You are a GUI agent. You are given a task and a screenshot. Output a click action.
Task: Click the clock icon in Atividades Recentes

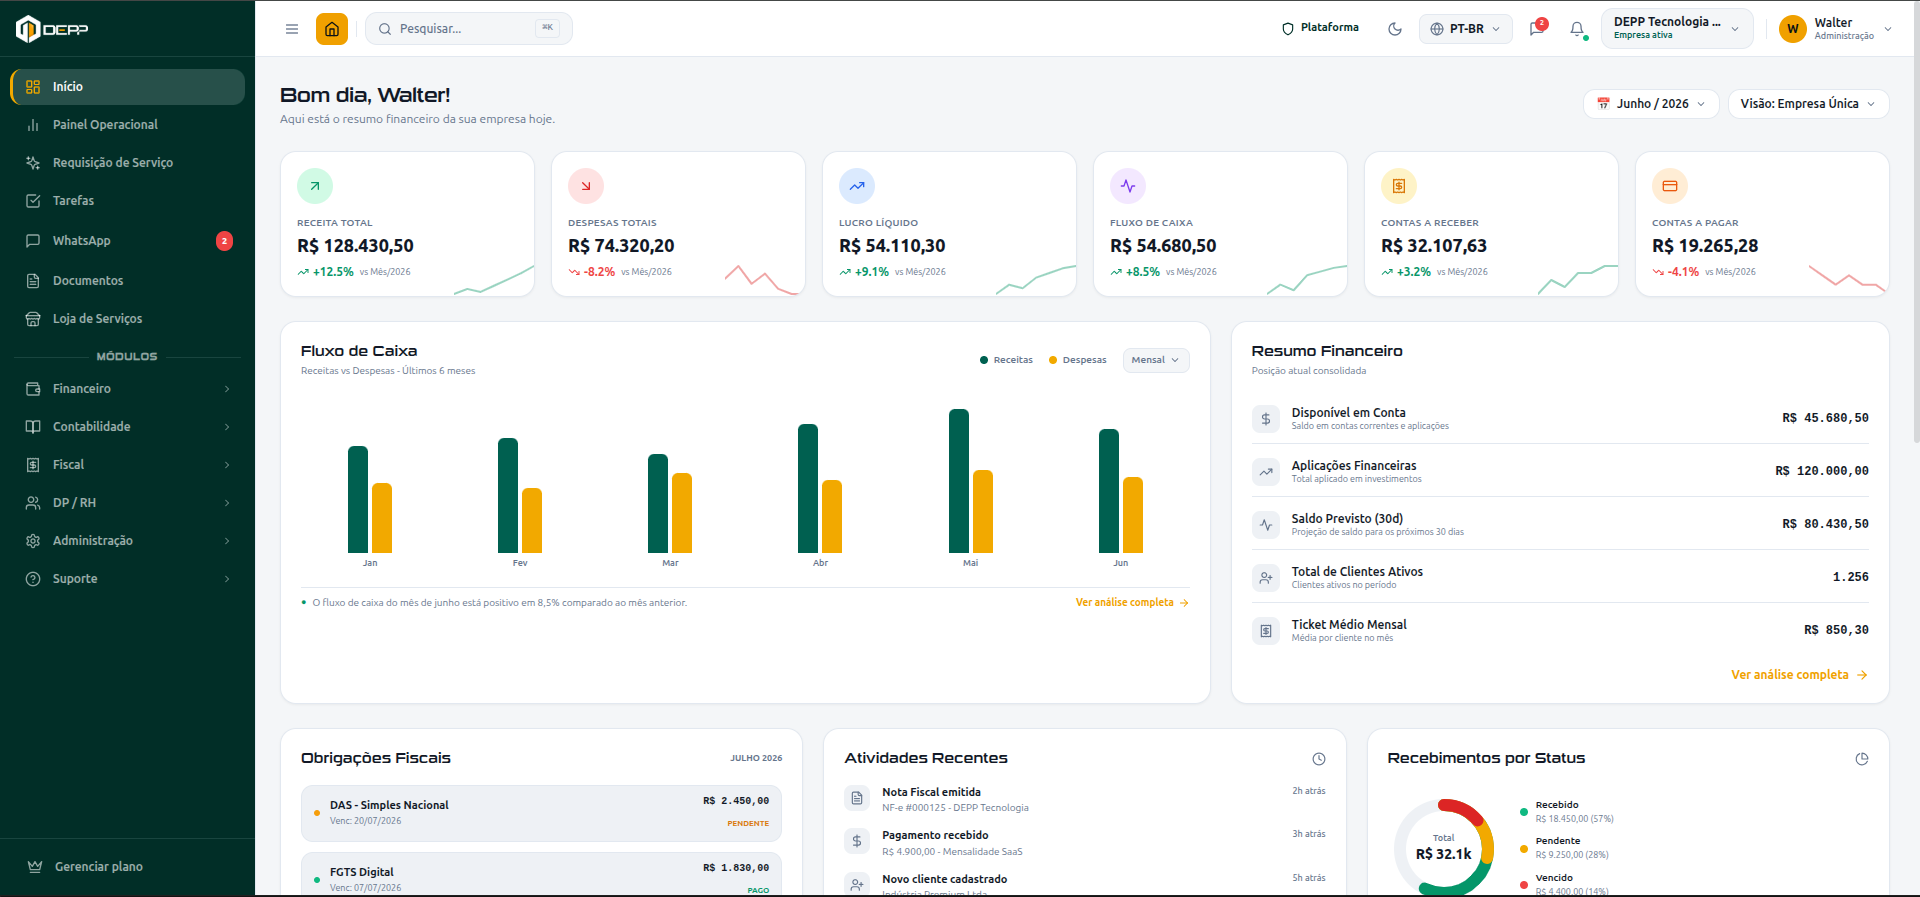pyautogui.click(x=1319, y=759)
